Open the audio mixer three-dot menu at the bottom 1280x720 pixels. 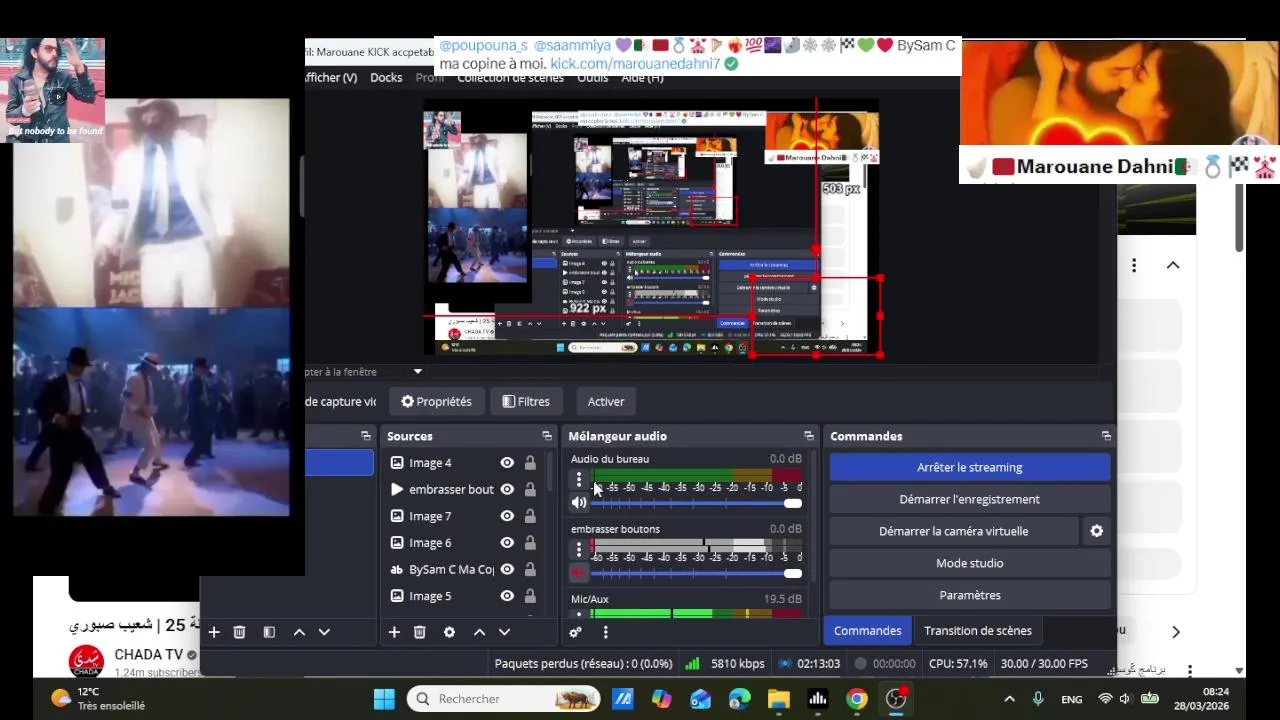click(605, 632)
